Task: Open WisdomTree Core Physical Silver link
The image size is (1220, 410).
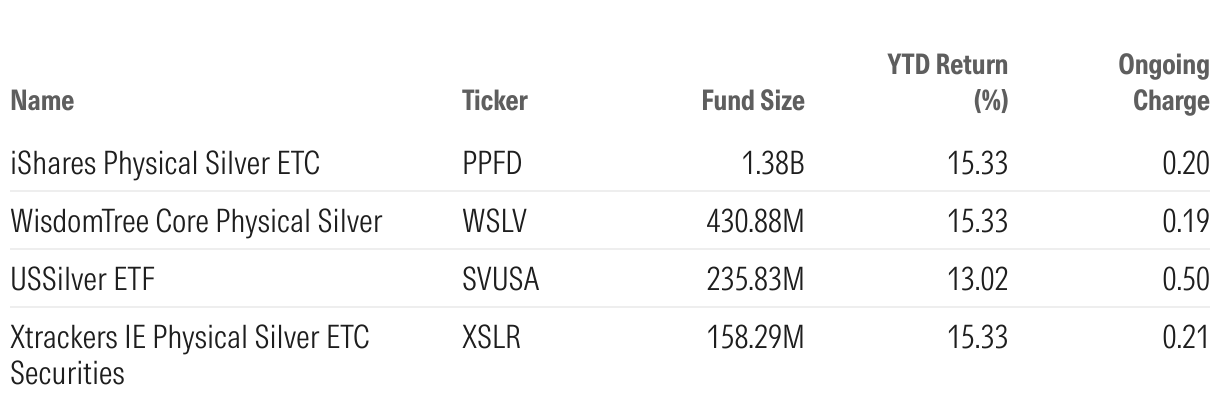Action: (x=196, y=221)
